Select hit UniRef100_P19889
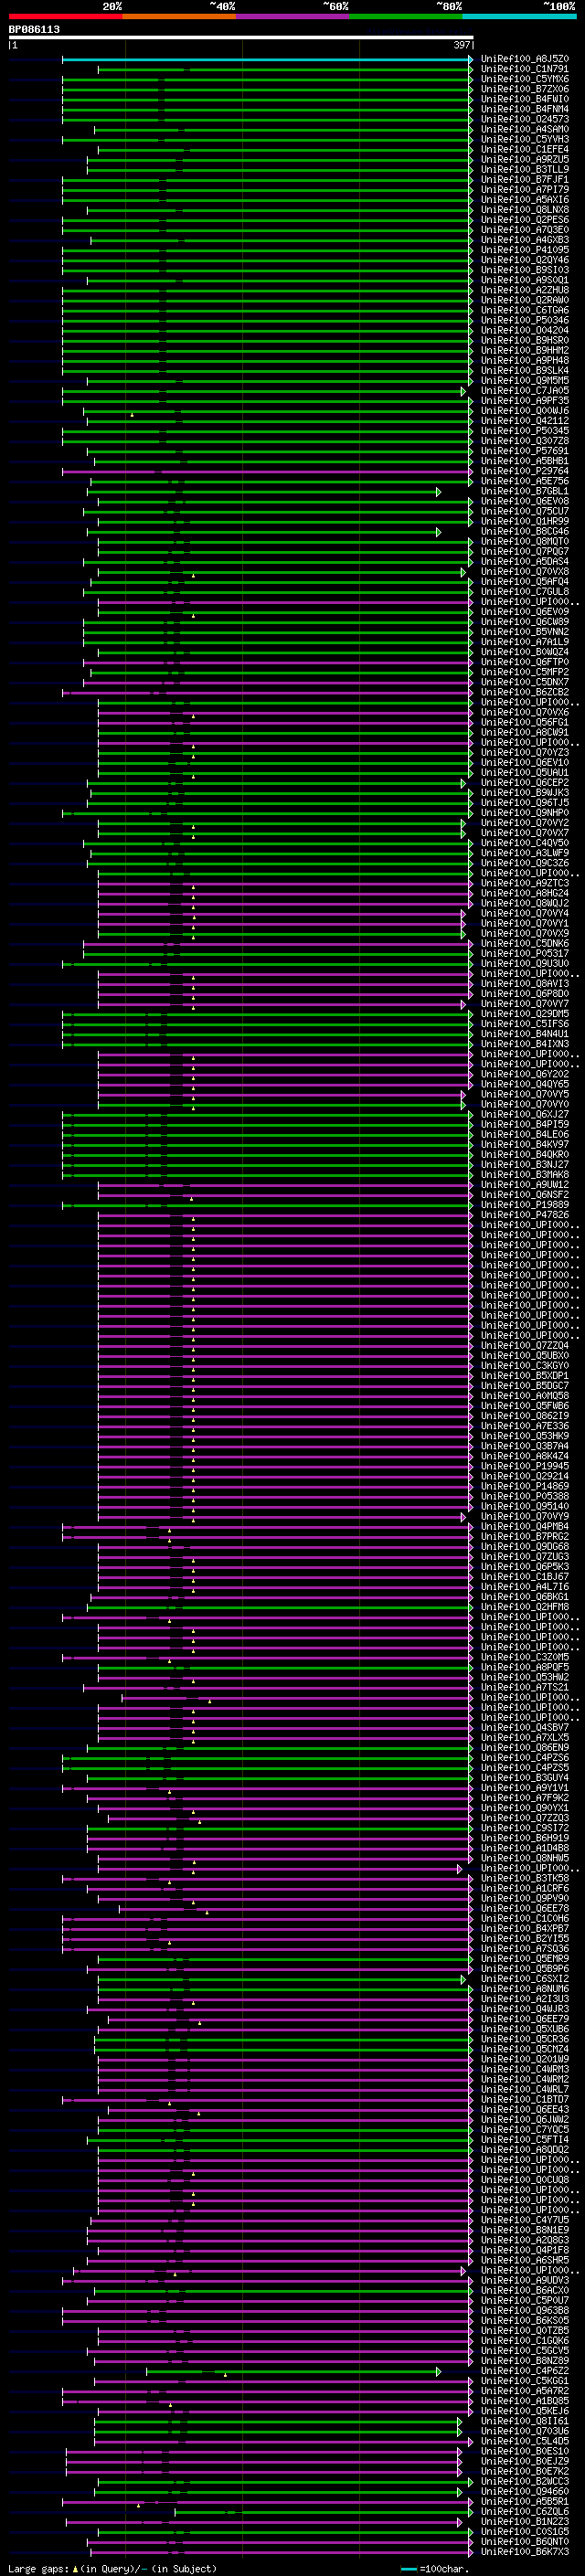 click(525, 1205)
